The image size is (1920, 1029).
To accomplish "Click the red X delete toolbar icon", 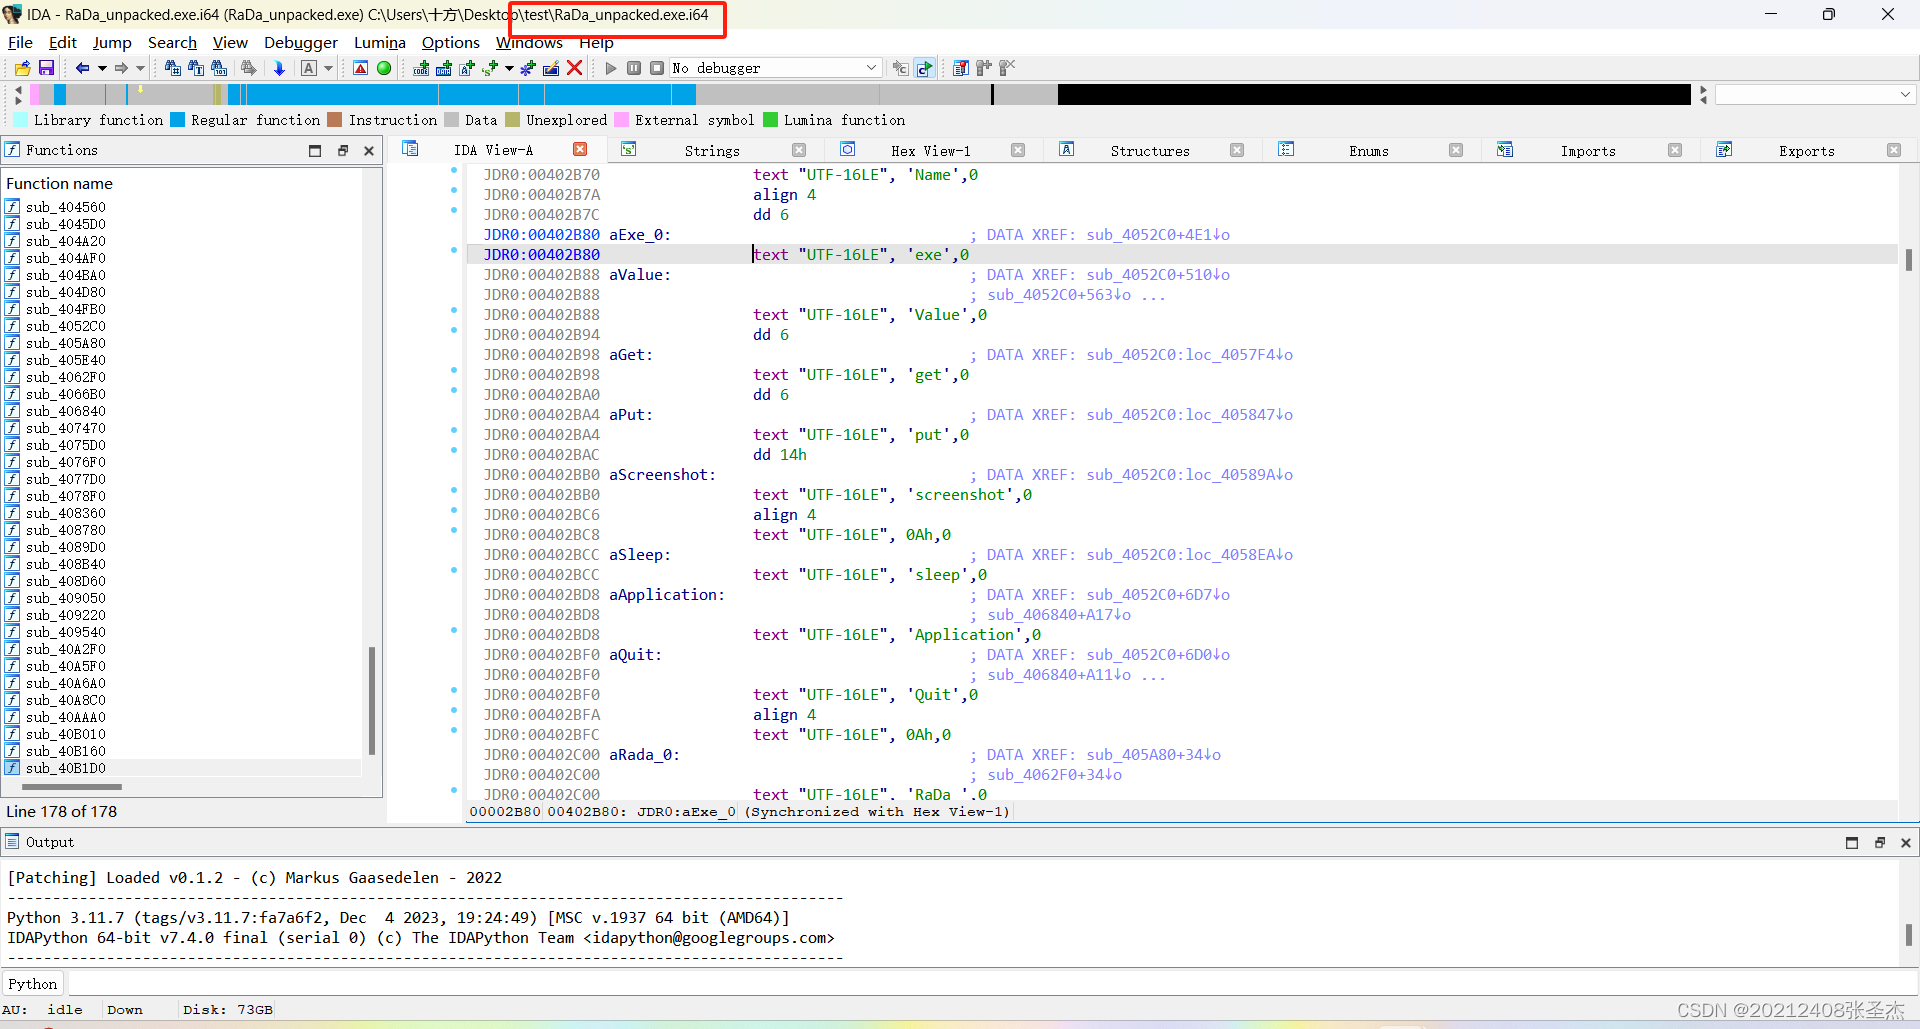I will tap(575, 68).
